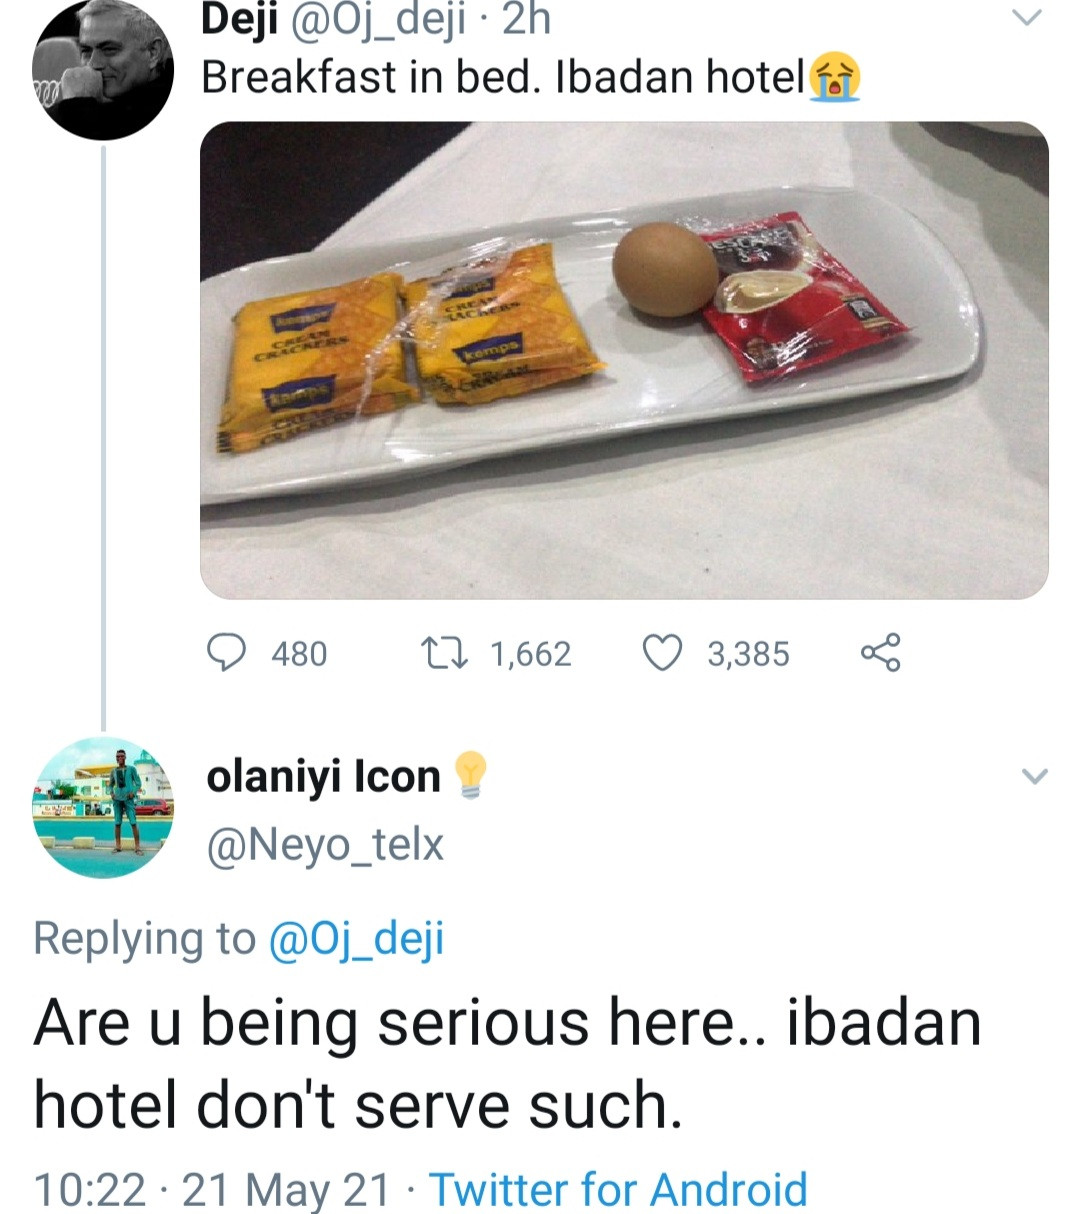Expand the options chevron on olaniyi's reply

[x=1035, y=776]
